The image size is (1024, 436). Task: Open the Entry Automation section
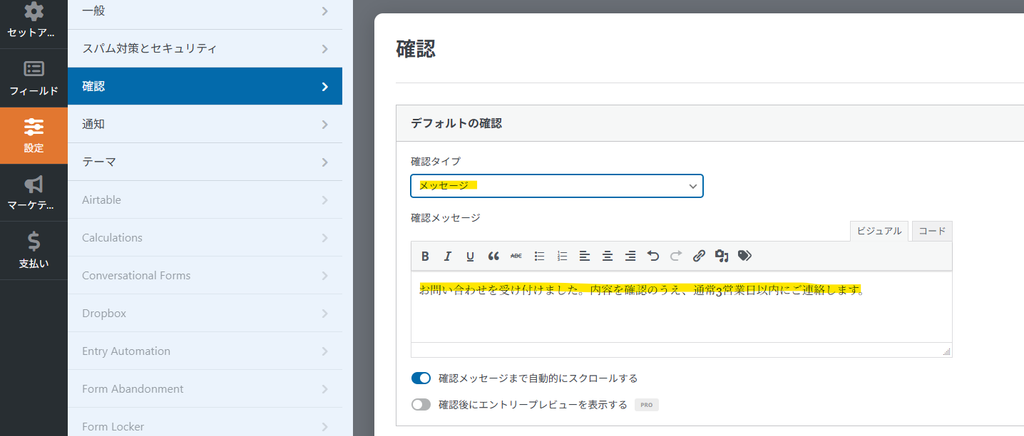tap(205, 351)
